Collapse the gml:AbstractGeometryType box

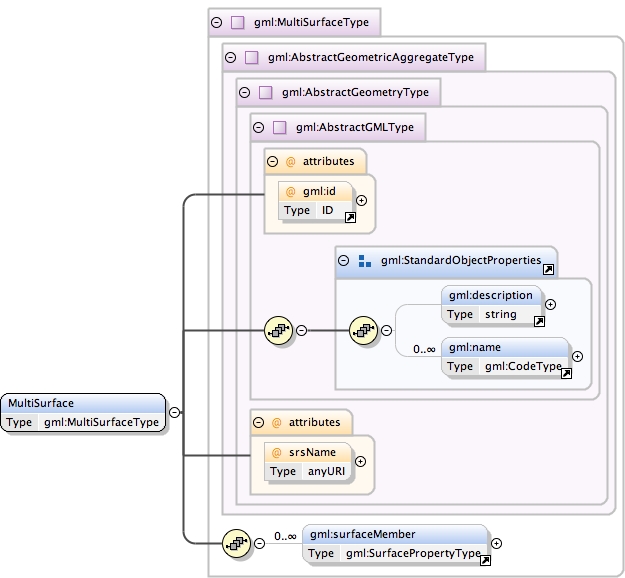point(244,92)
